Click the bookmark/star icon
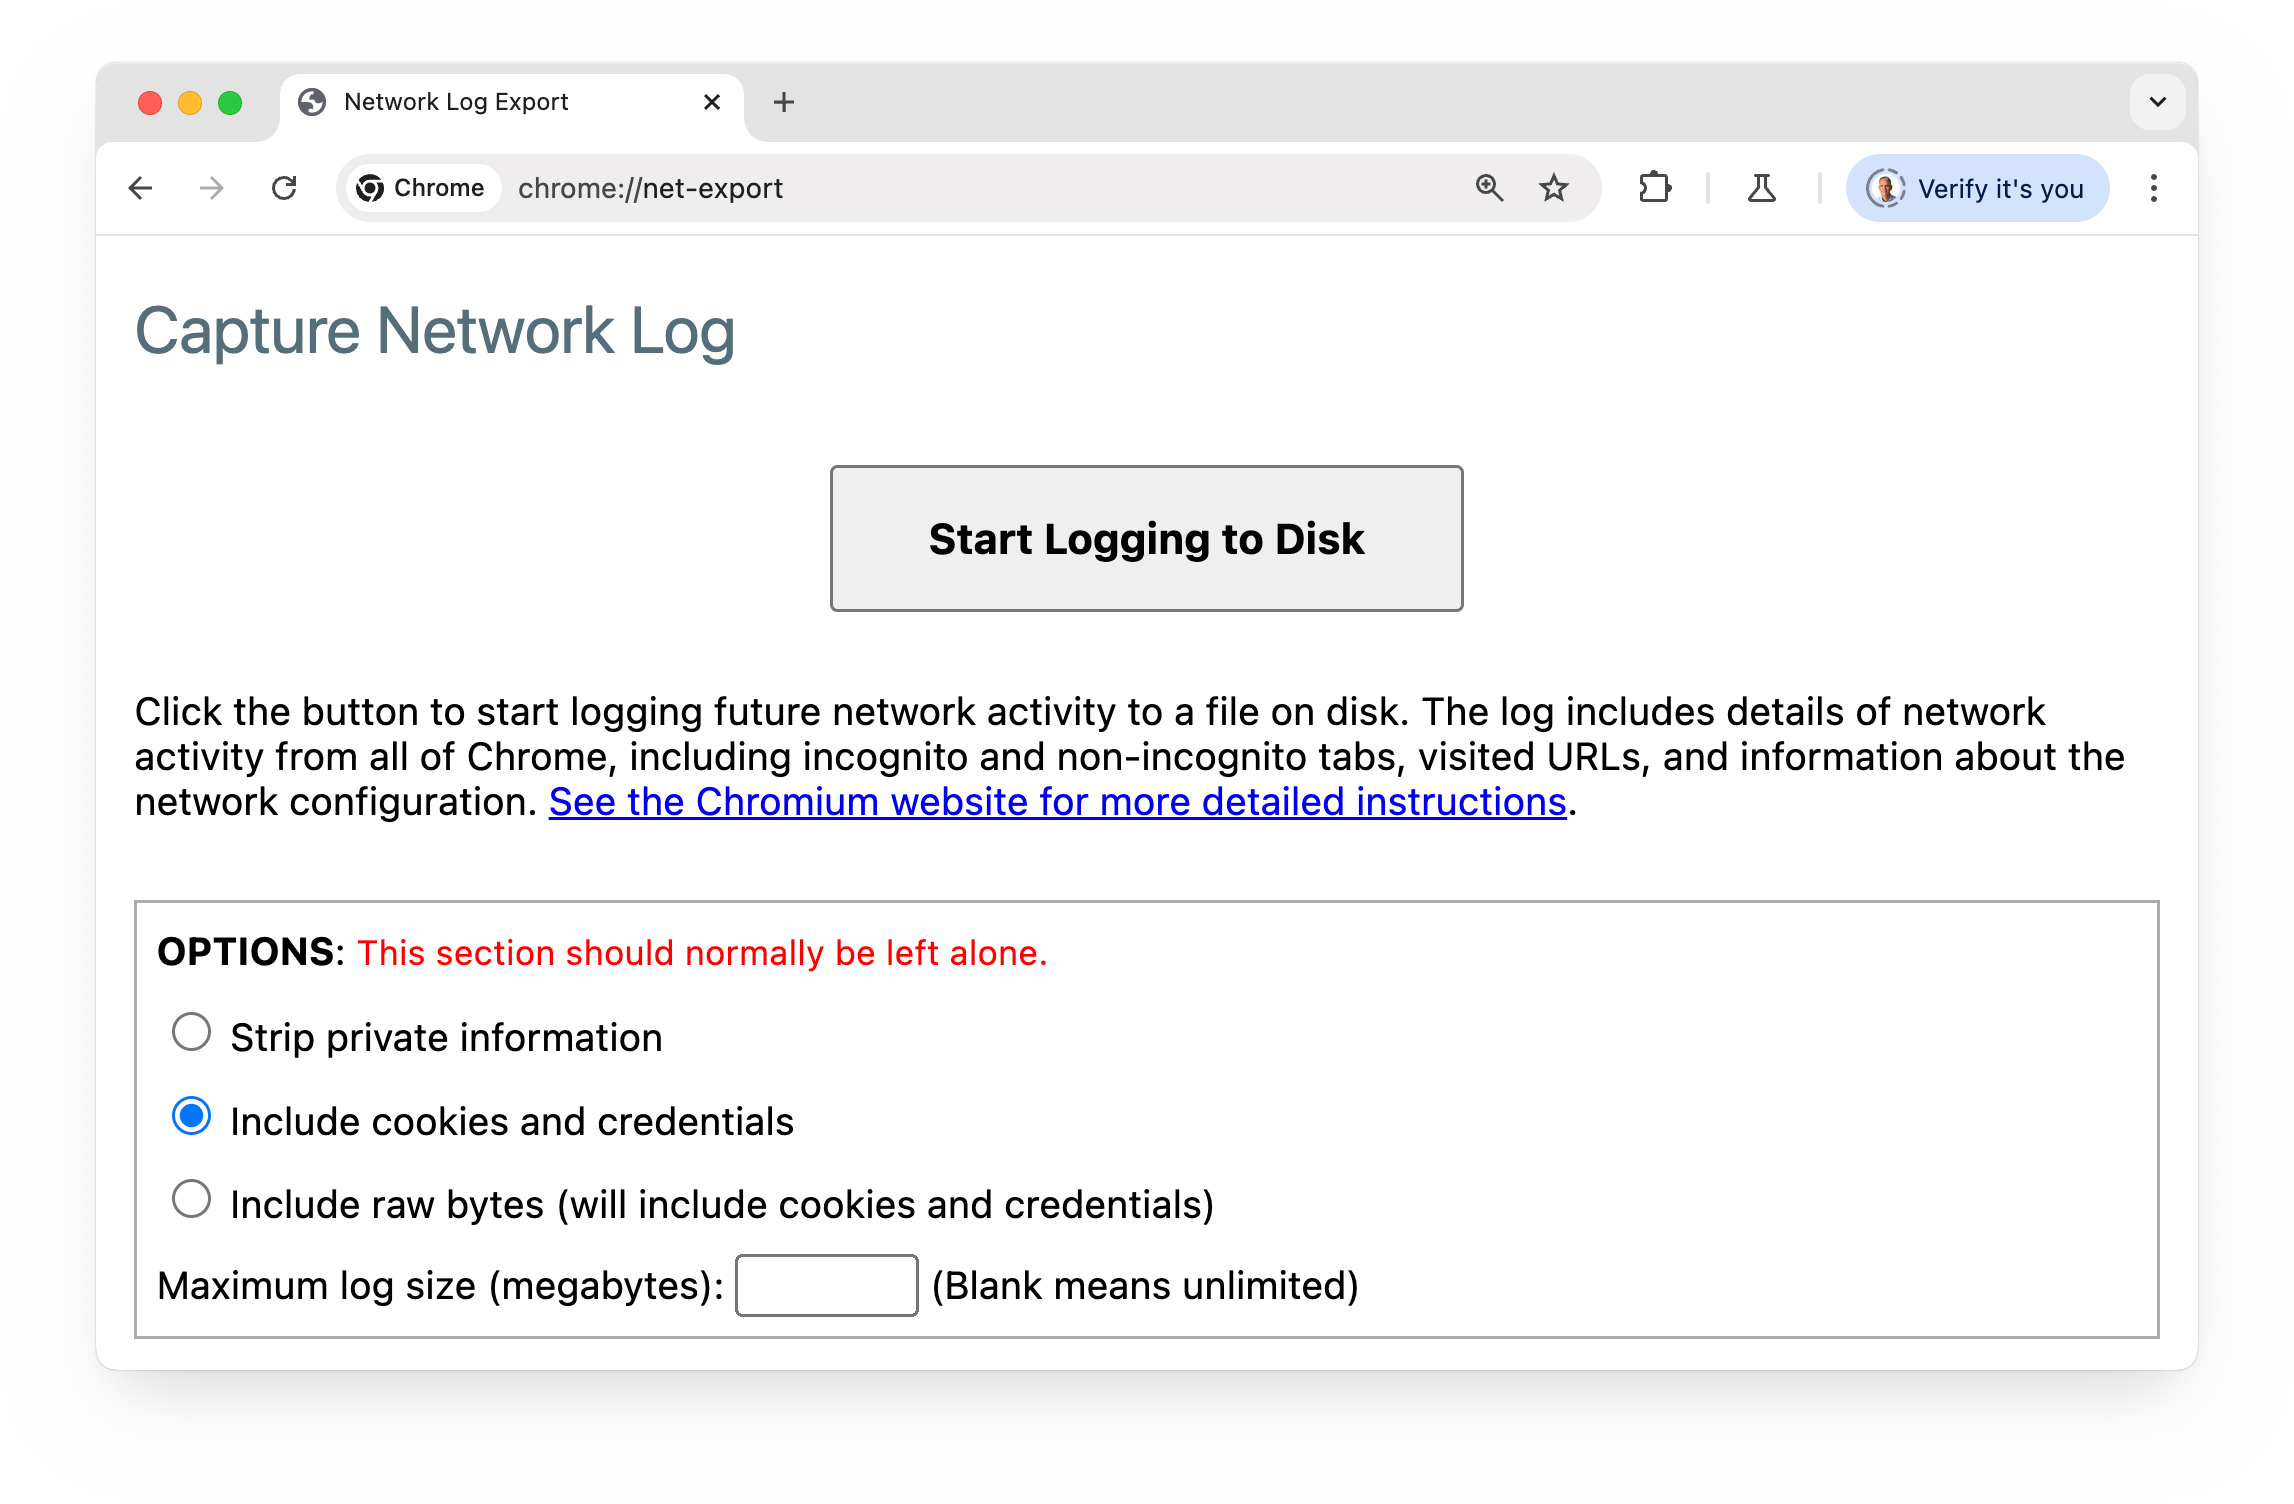2294x1504 pixels. (x=1551, y=186)
